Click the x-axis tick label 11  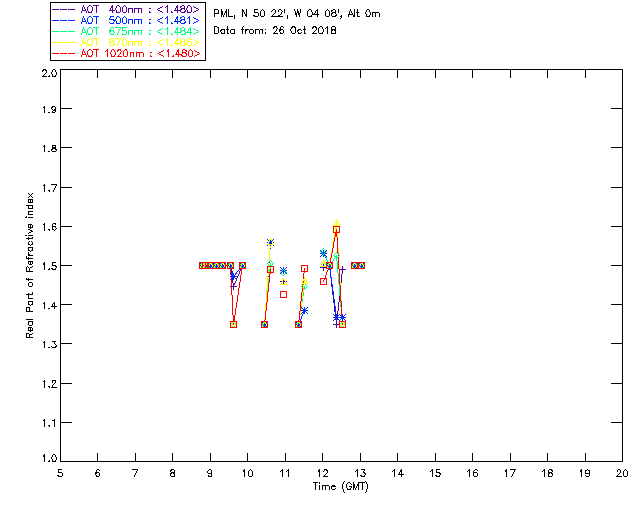point(285,473)
